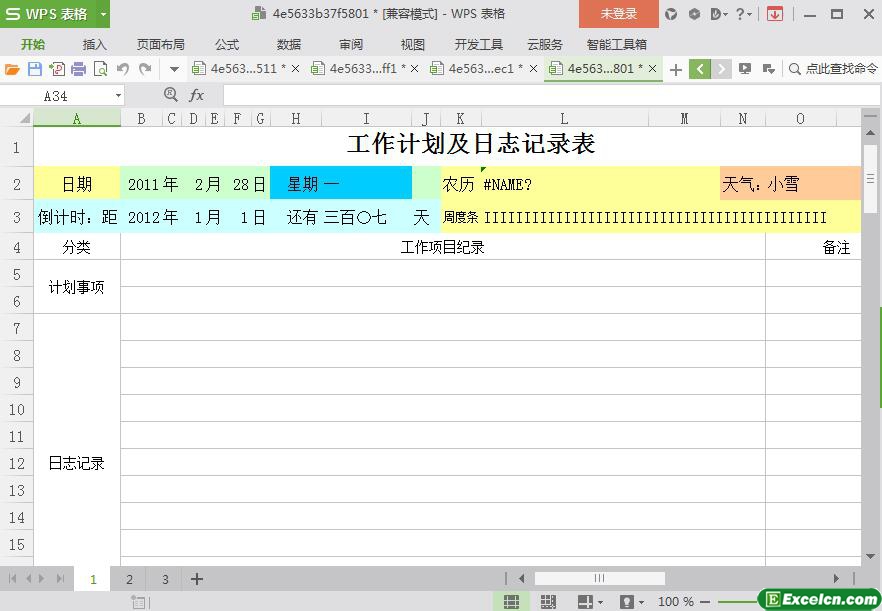This screenshot has height=611, width=882.
Task: Add a new sheet with plus icon
Action: [197, 579]
